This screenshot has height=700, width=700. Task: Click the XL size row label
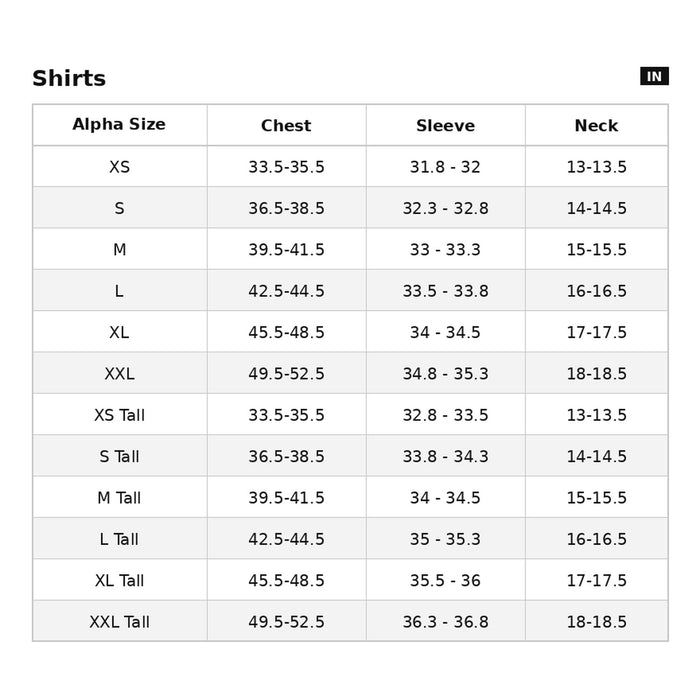pyautogui.click(x=119, y=333)
